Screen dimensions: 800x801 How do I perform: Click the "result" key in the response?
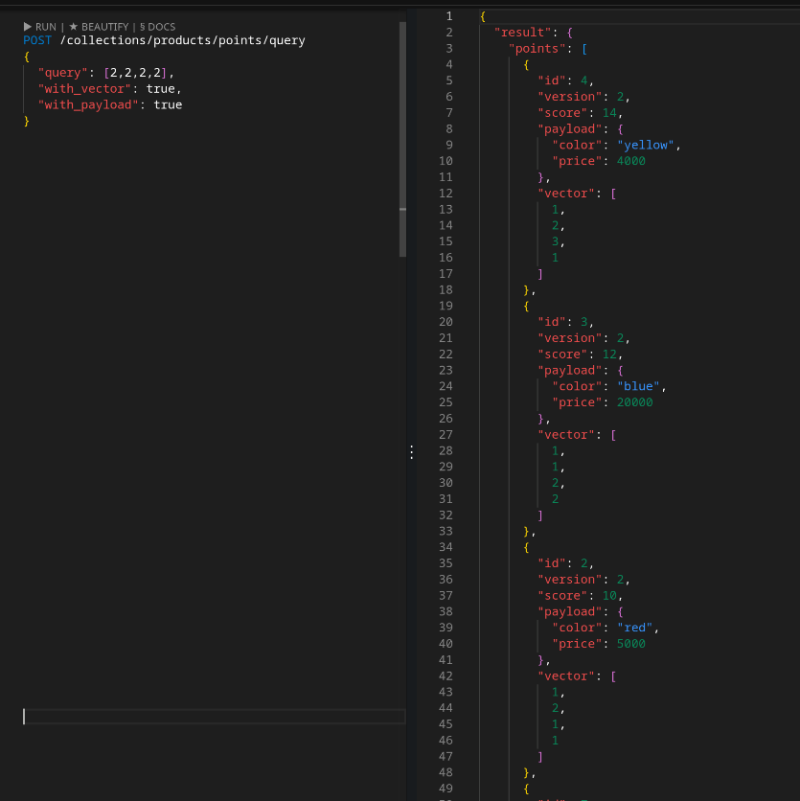(521, 32)
